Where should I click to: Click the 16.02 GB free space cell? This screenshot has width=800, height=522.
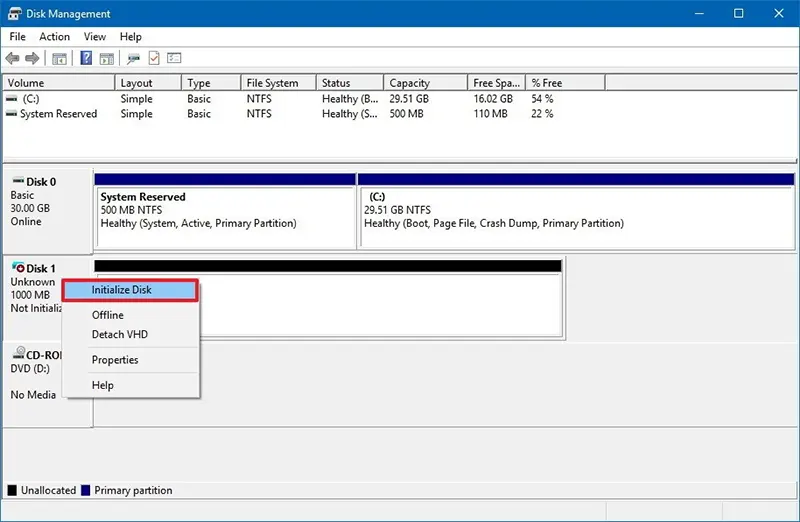(493, 98)
